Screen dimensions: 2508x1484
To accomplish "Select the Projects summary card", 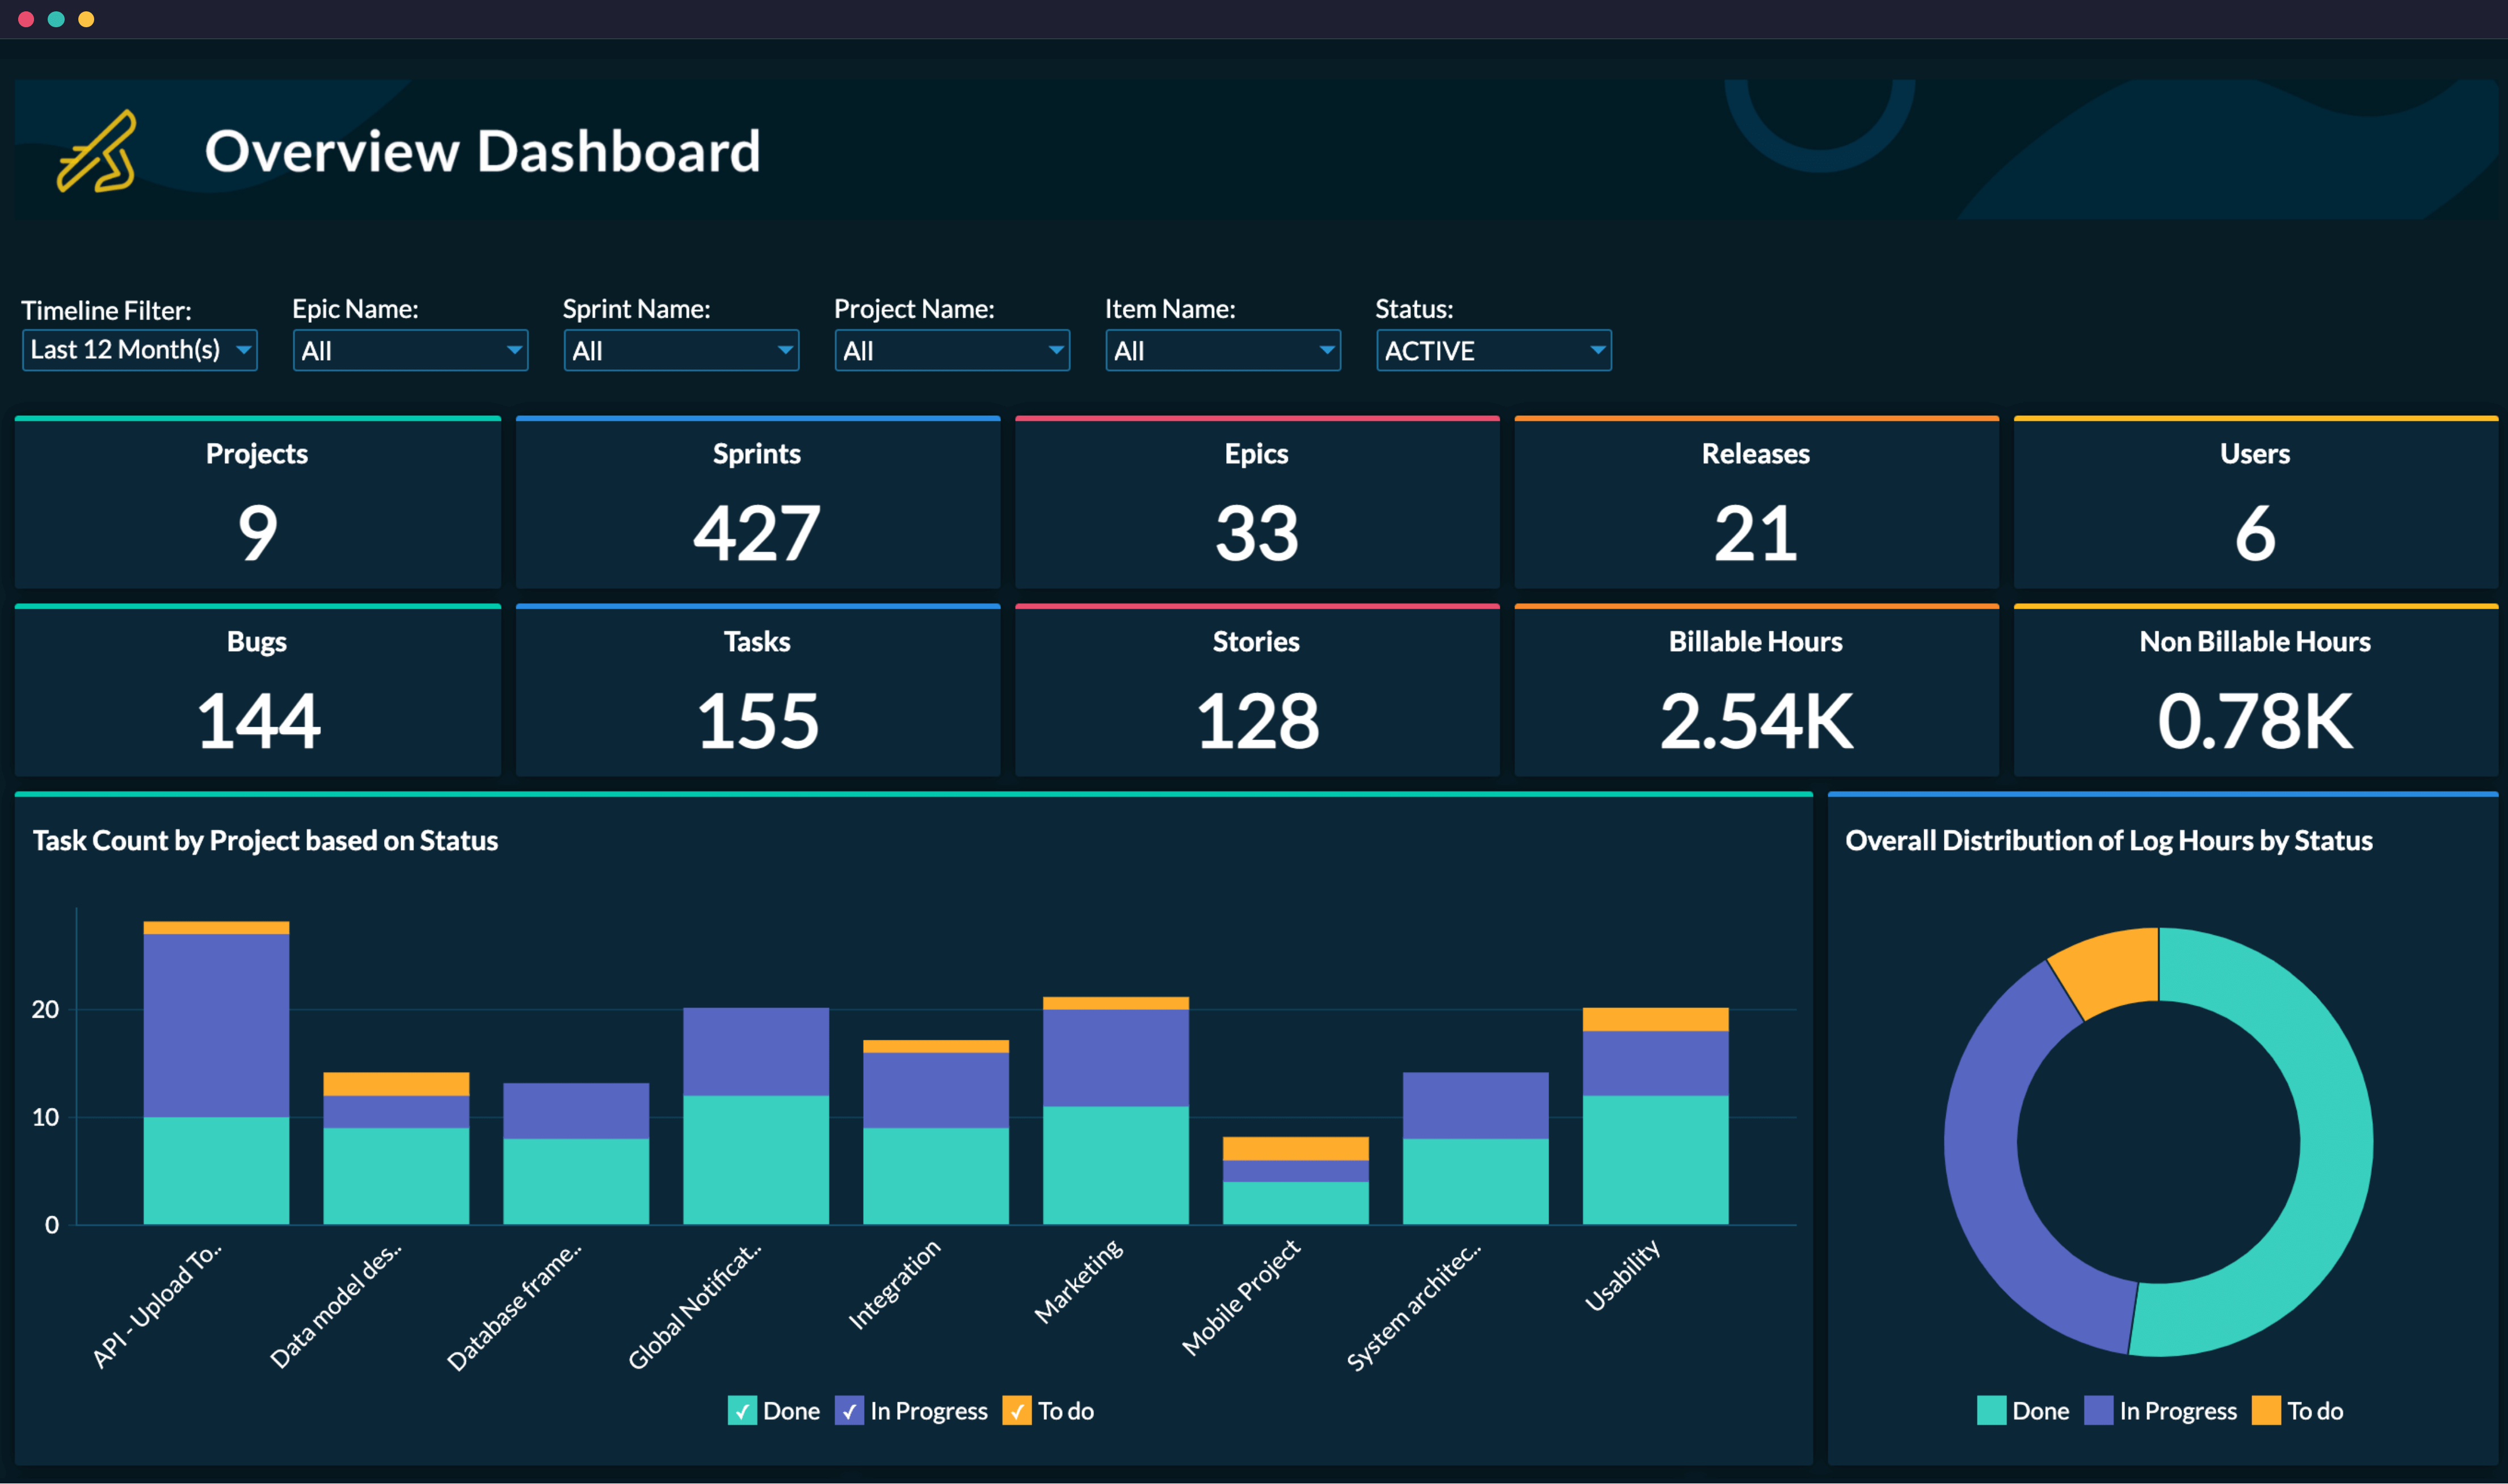I will 257,502.
